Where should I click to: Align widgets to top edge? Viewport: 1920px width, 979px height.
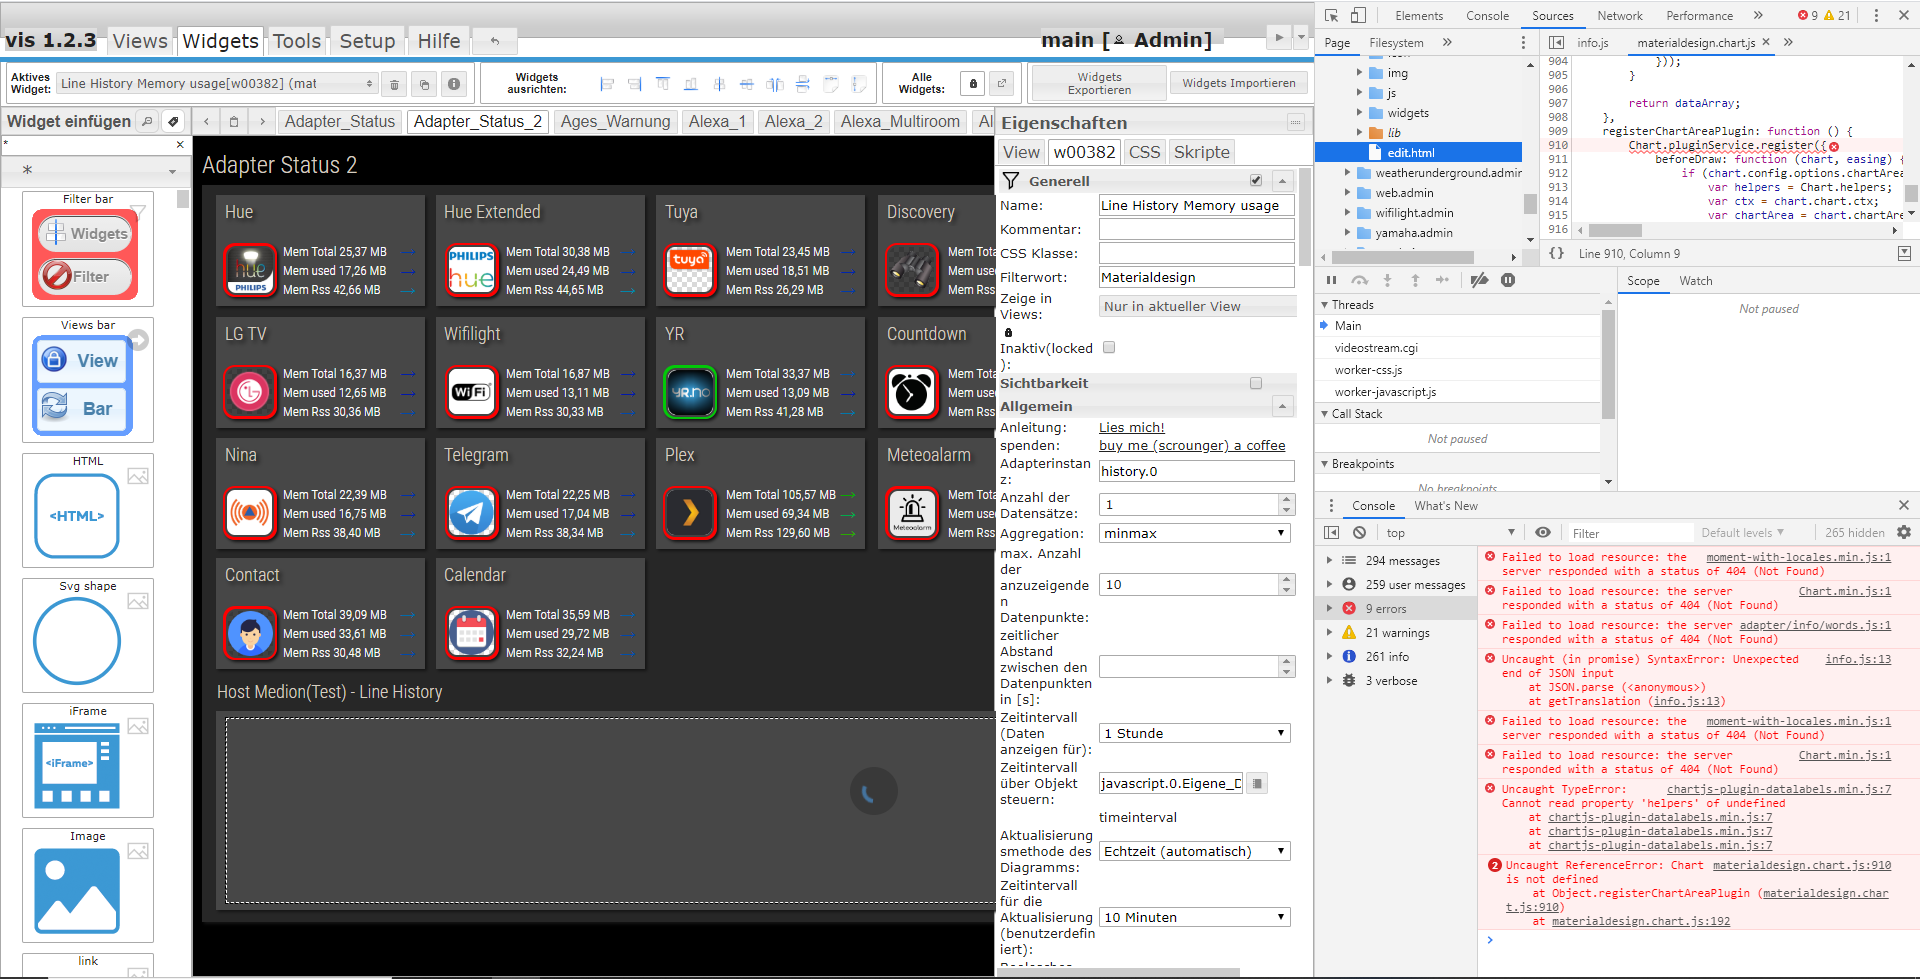[x=663, y=84]
